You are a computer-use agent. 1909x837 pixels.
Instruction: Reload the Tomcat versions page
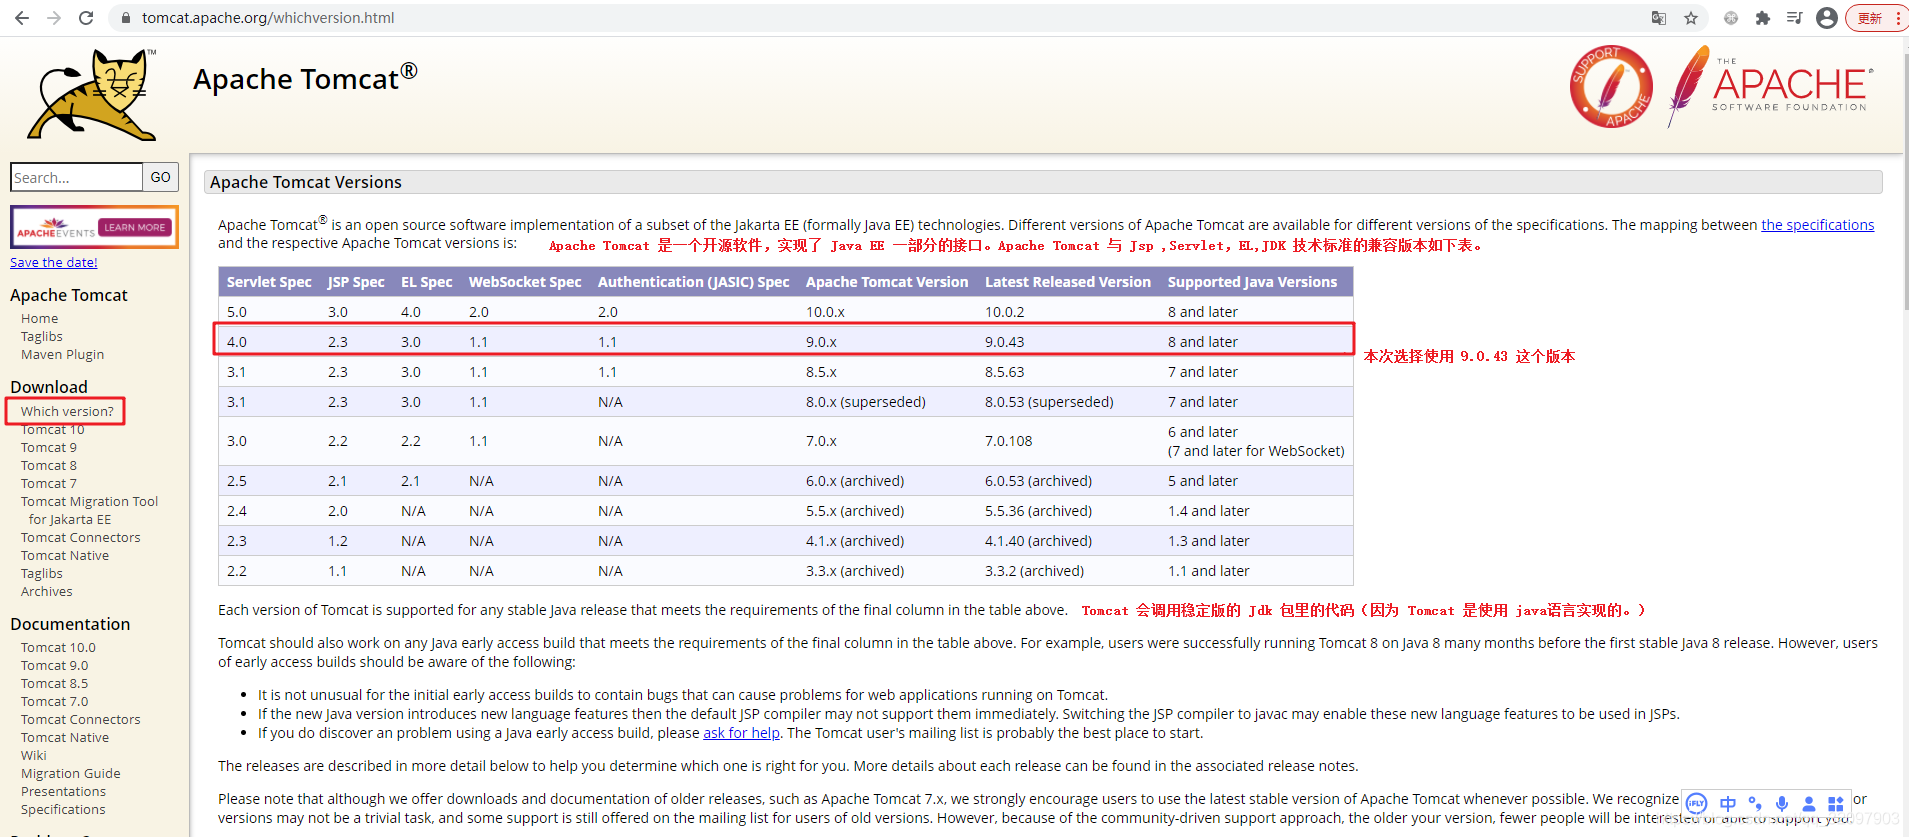[86, 18]
